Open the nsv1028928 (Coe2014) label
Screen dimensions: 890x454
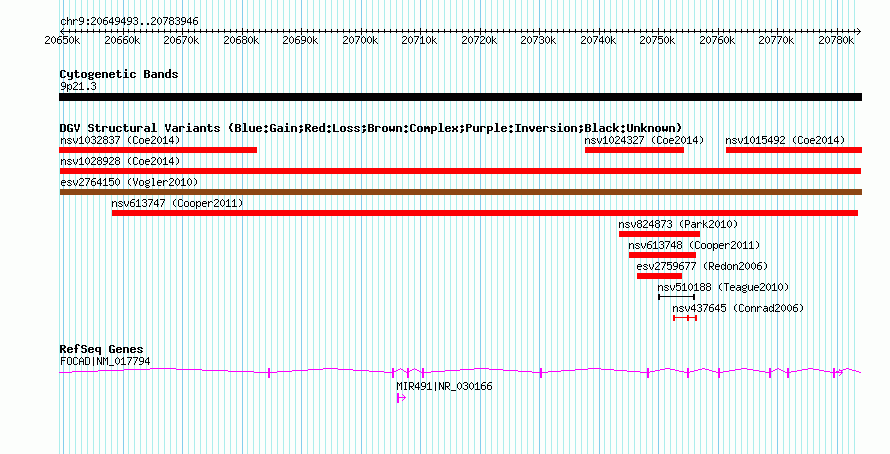coord(120,161)
